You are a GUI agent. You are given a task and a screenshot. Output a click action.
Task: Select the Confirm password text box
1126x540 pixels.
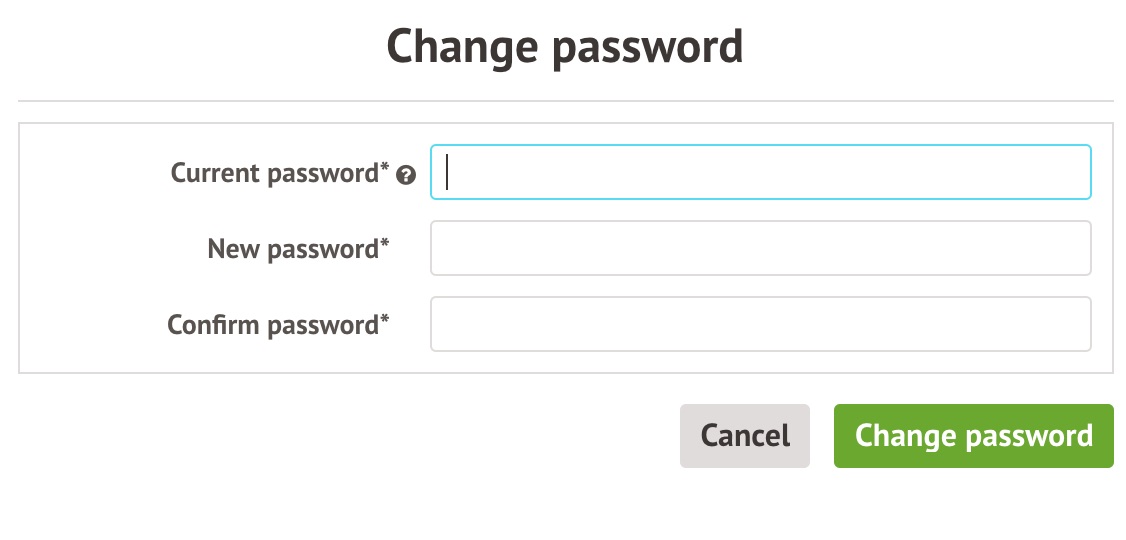(x=760, y=324)
